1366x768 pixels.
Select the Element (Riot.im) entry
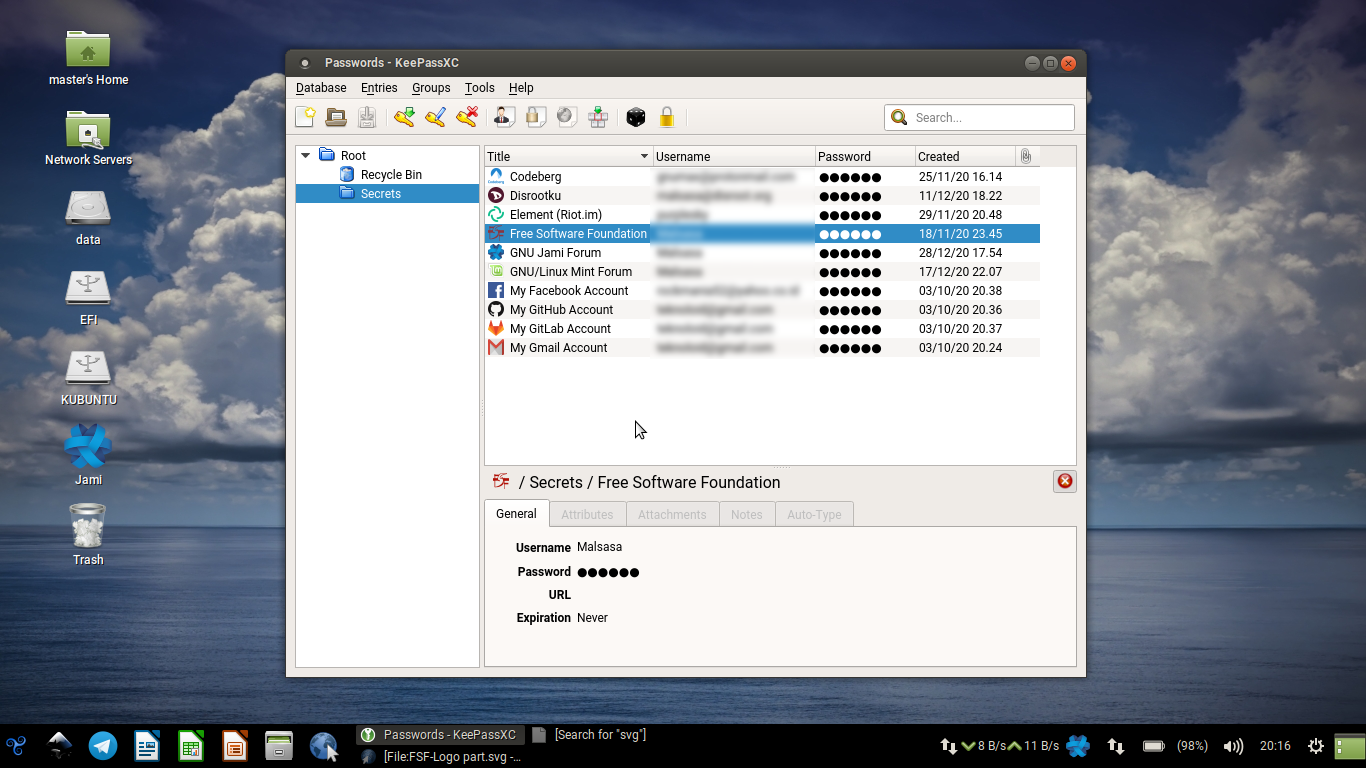pos(762,214)
